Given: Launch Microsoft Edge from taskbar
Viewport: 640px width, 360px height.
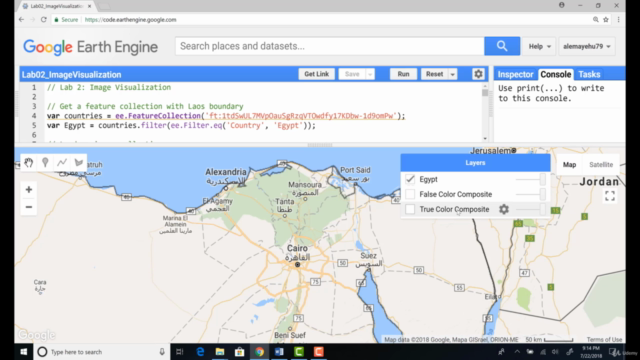Looking at the screenshot, I should [x=200, y=352].
